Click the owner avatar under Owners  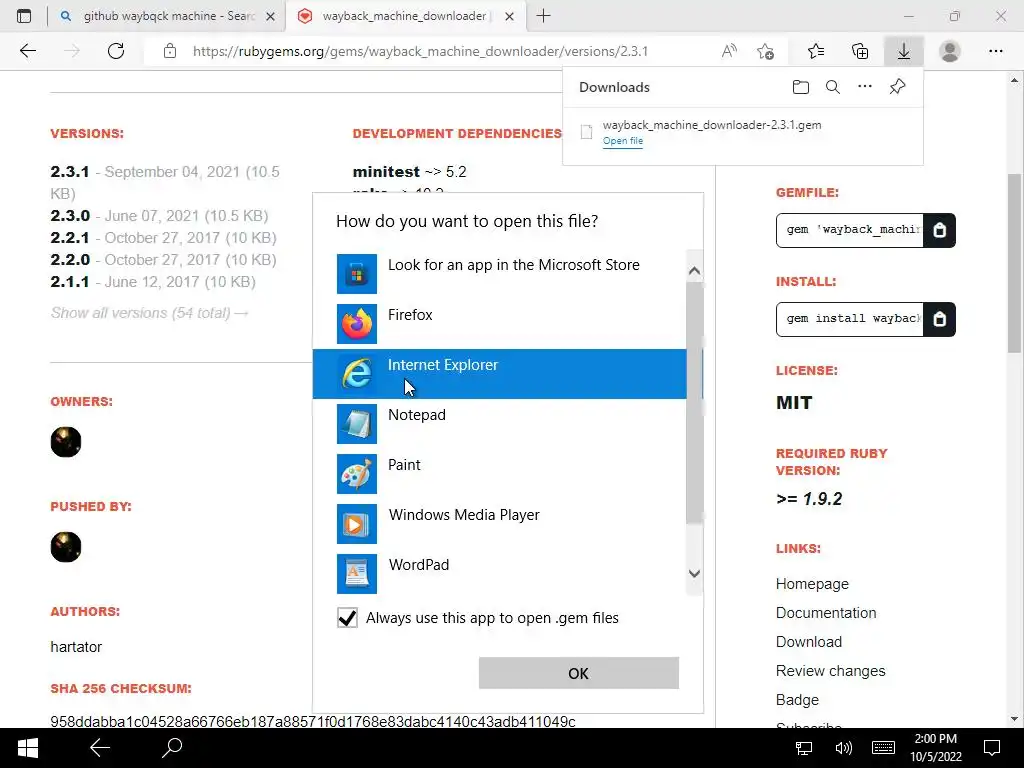(x=66, y=442)
